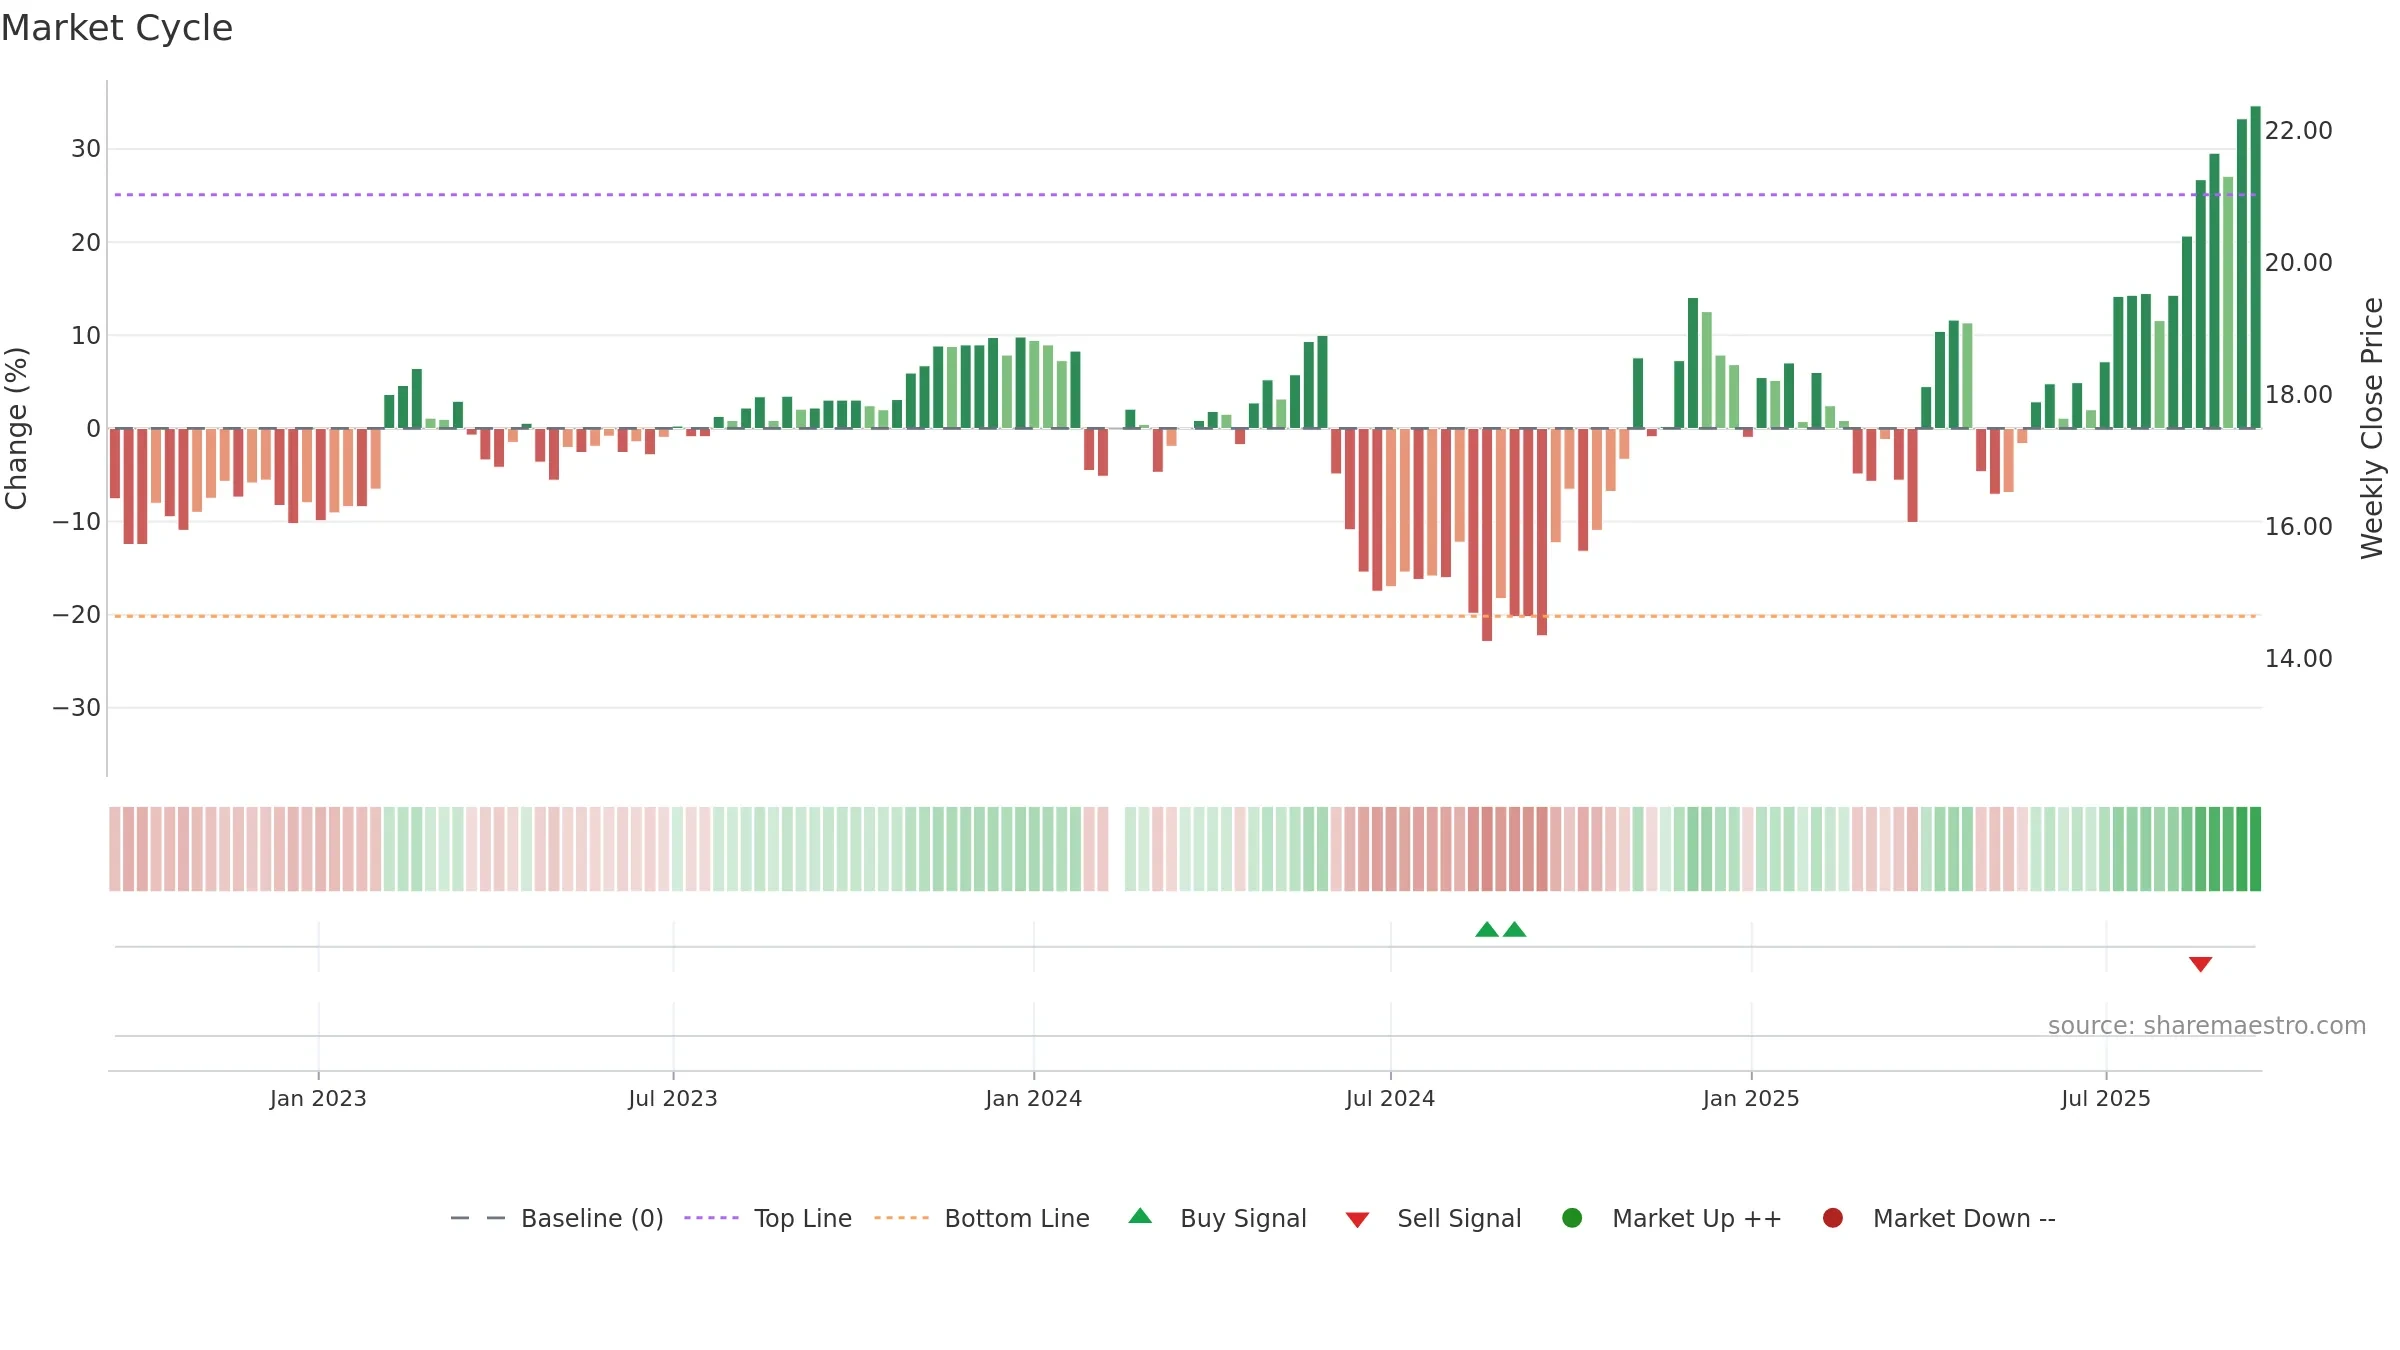Viewport: 2400px width, 1350px height.
Task: Click the Jan 2024 axis label
Action: point(1033,1098)
